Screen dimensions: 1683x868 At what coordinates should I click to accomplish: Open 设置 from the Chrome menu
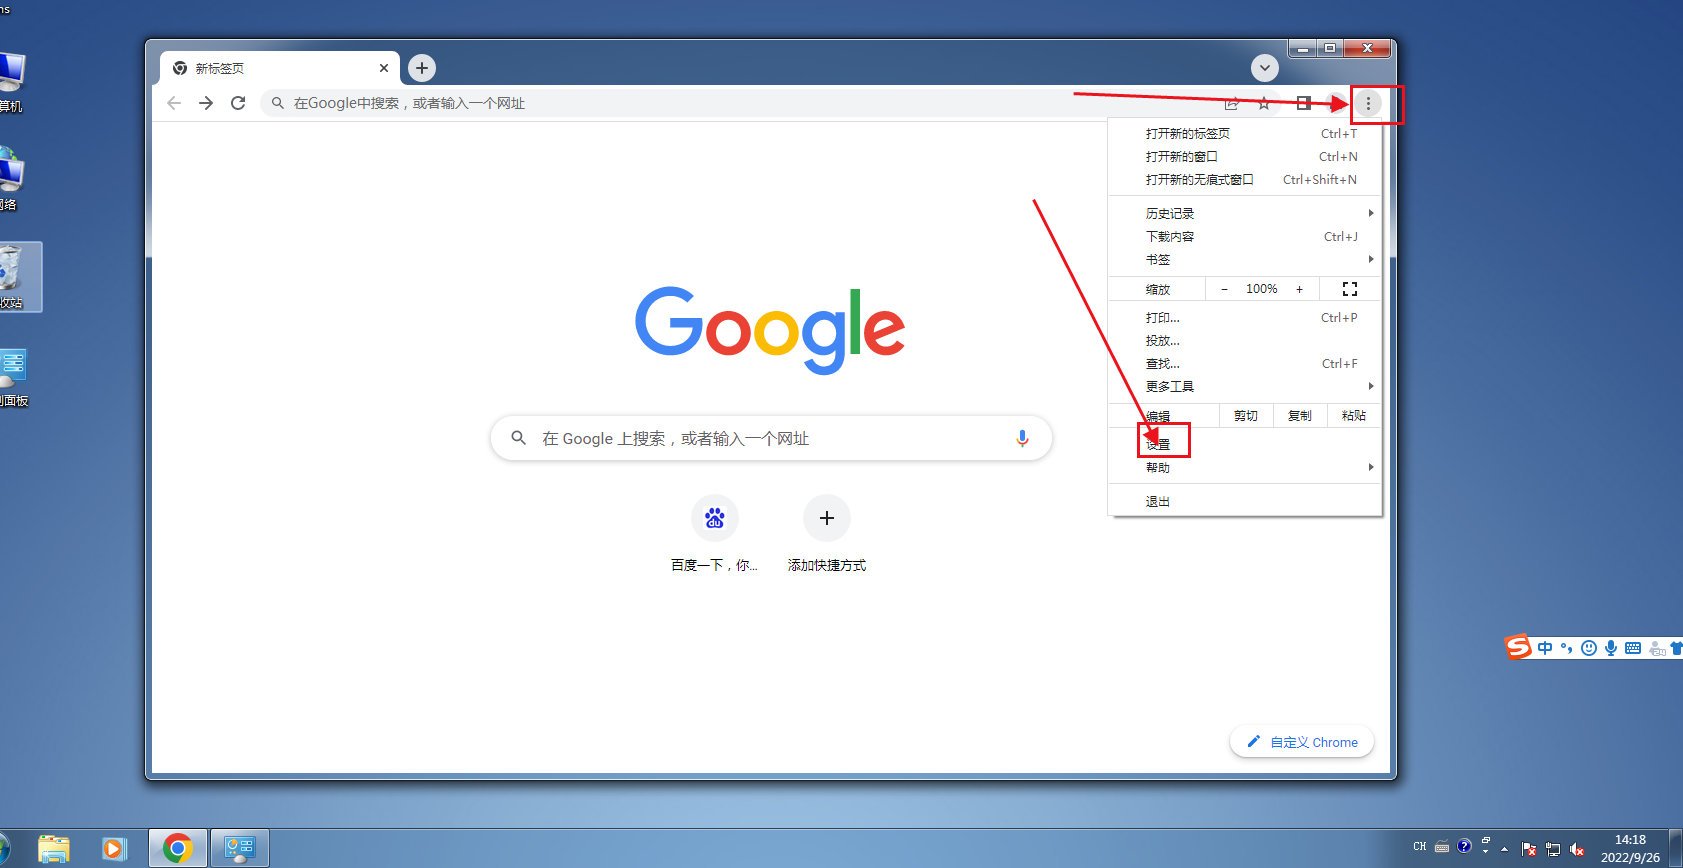[1245, 445]
